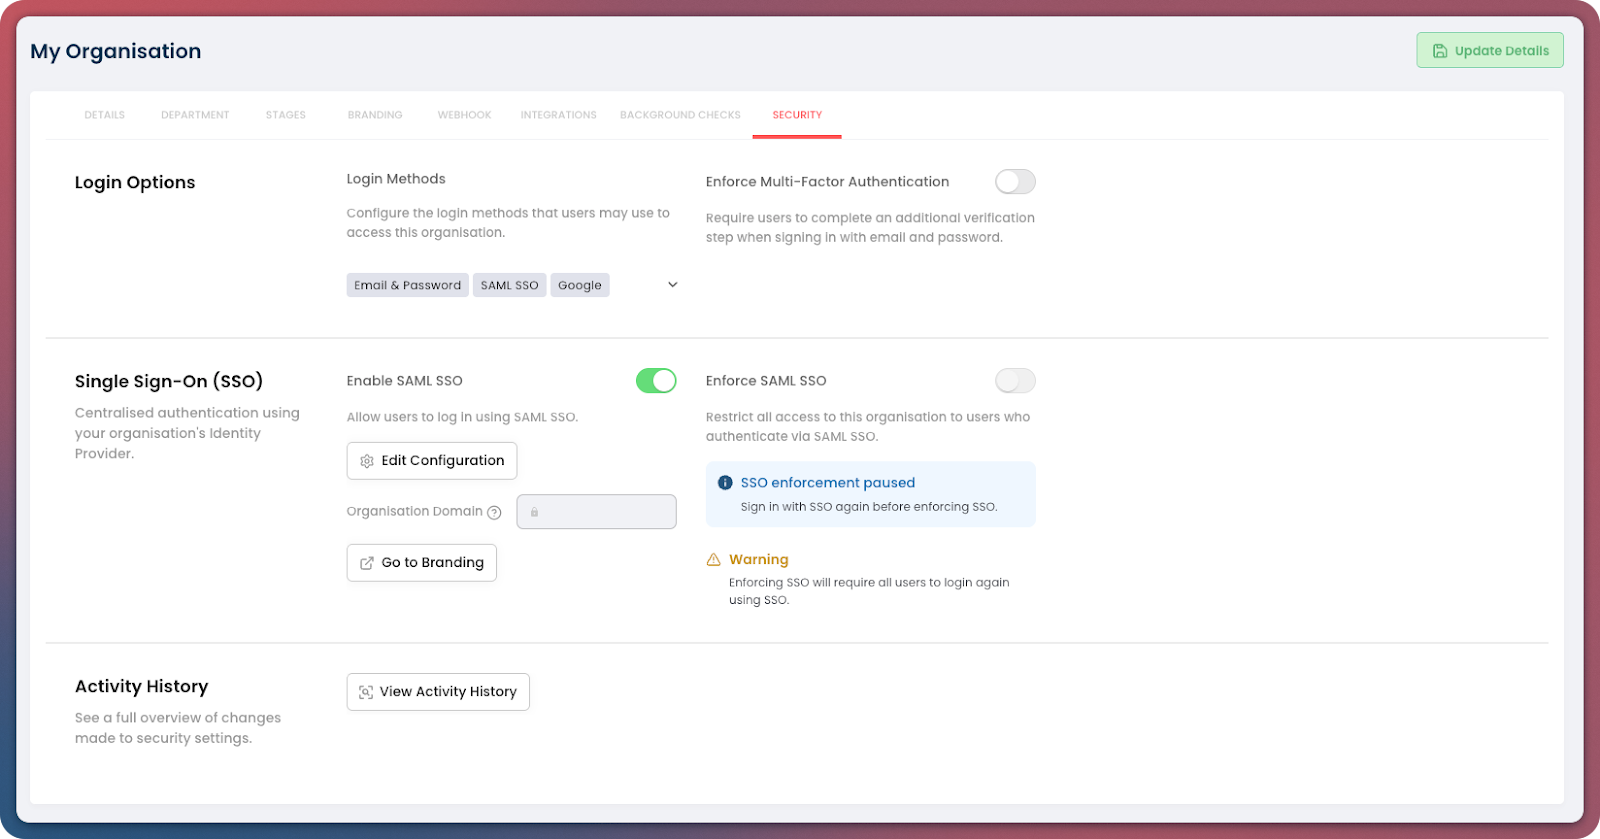Select the Google login method chip

coord(579,285)
